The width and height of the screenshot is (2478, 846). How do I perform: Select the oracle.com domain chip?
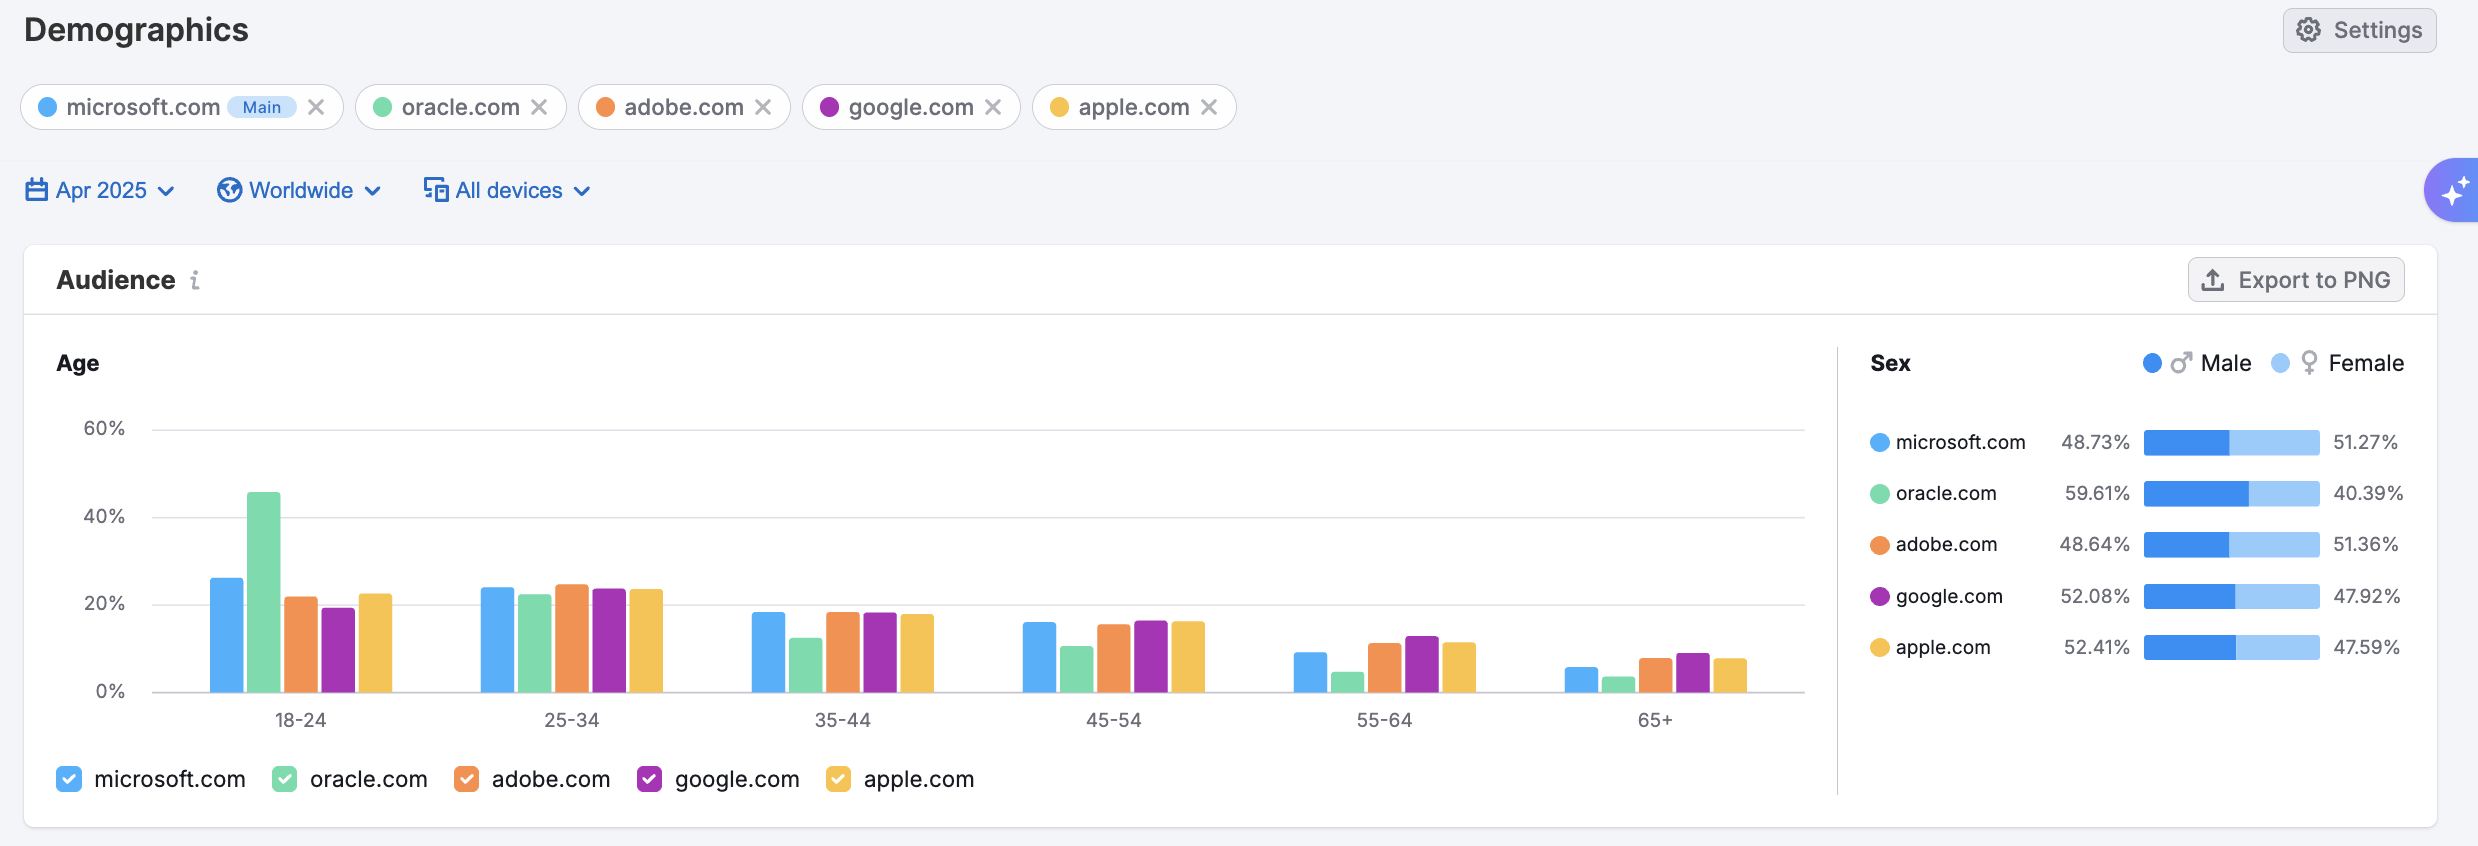point(460,107)
